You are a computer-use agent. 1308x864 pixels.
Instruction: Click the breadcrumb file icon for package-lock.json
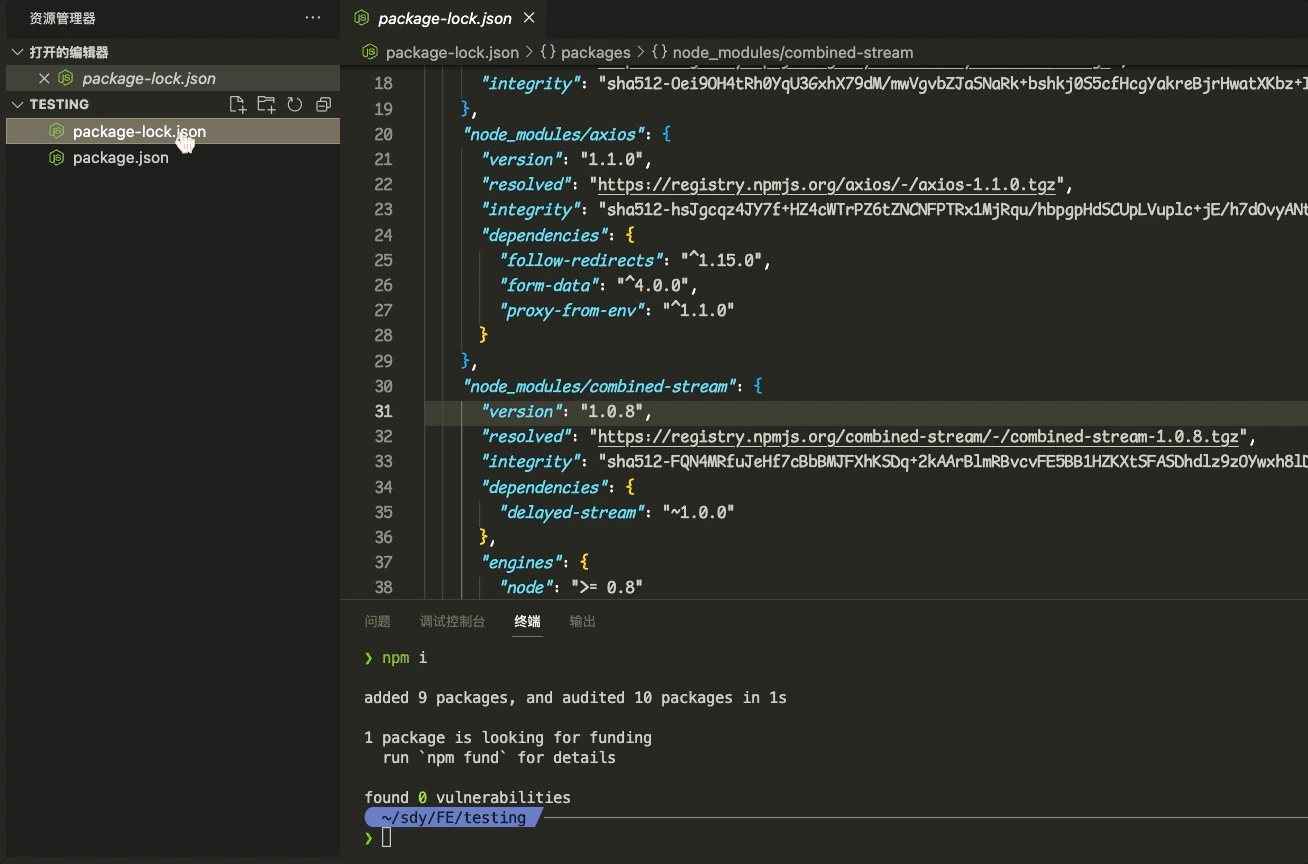[x=370, y=52]
